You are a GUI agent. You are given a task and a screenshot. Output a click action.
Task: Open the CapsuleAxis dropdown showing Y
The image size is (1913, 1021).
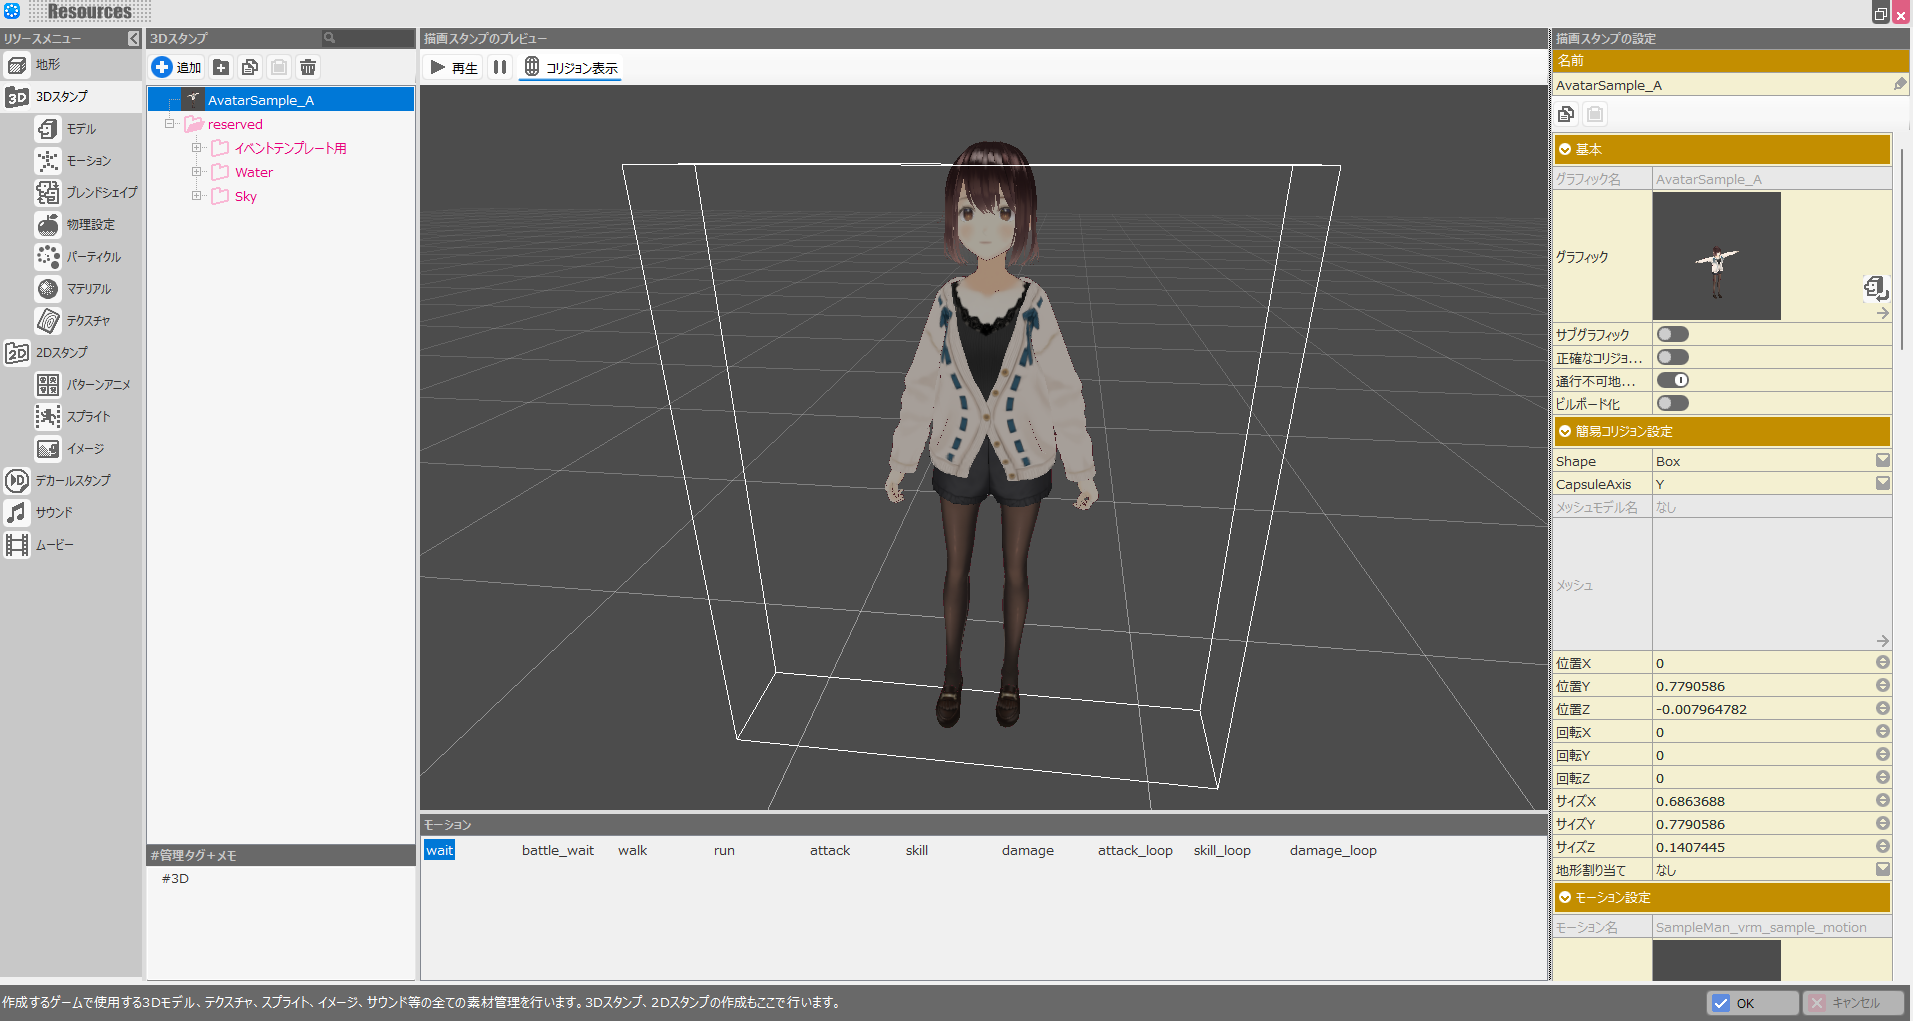(1882, 483)
